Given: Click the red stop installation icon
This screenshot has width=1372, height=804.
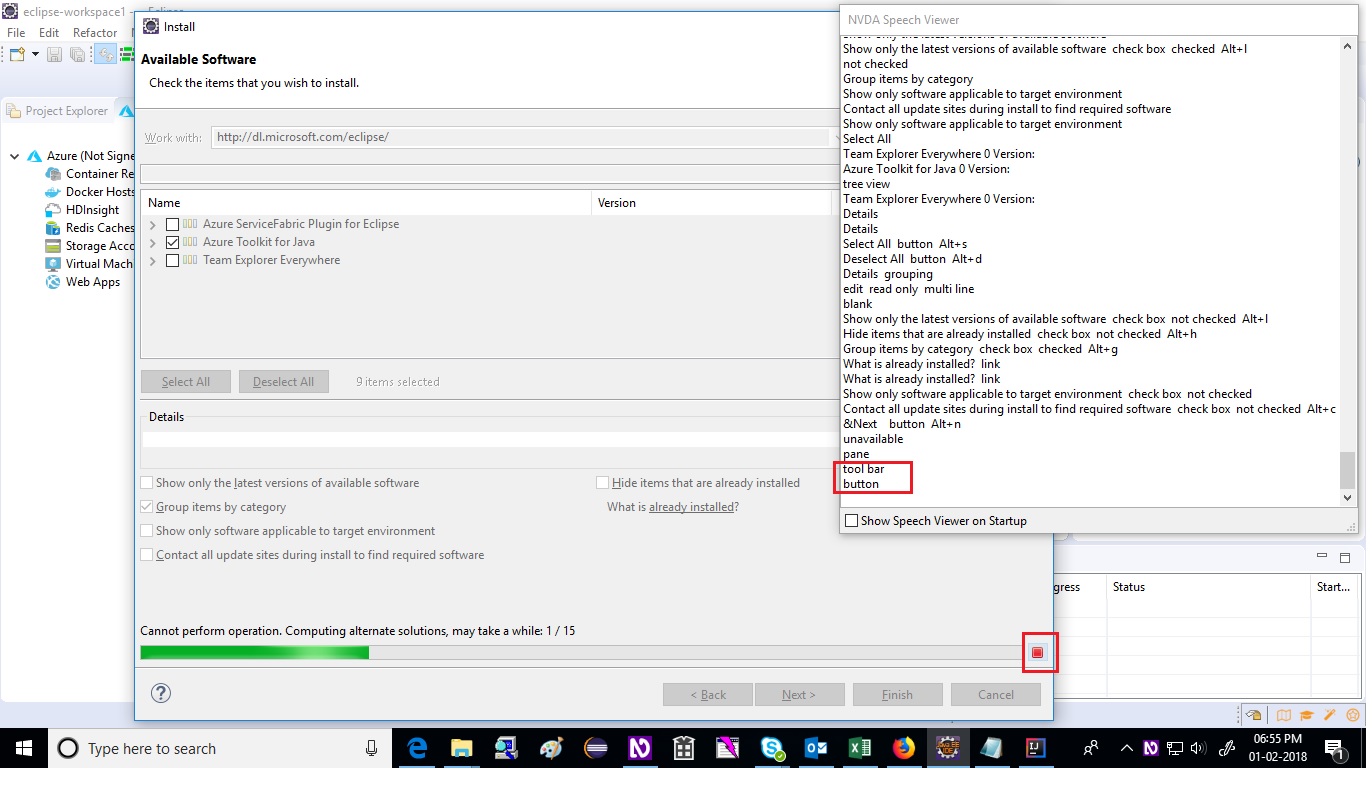Looking at the screenshot, I should [1039, 651].
